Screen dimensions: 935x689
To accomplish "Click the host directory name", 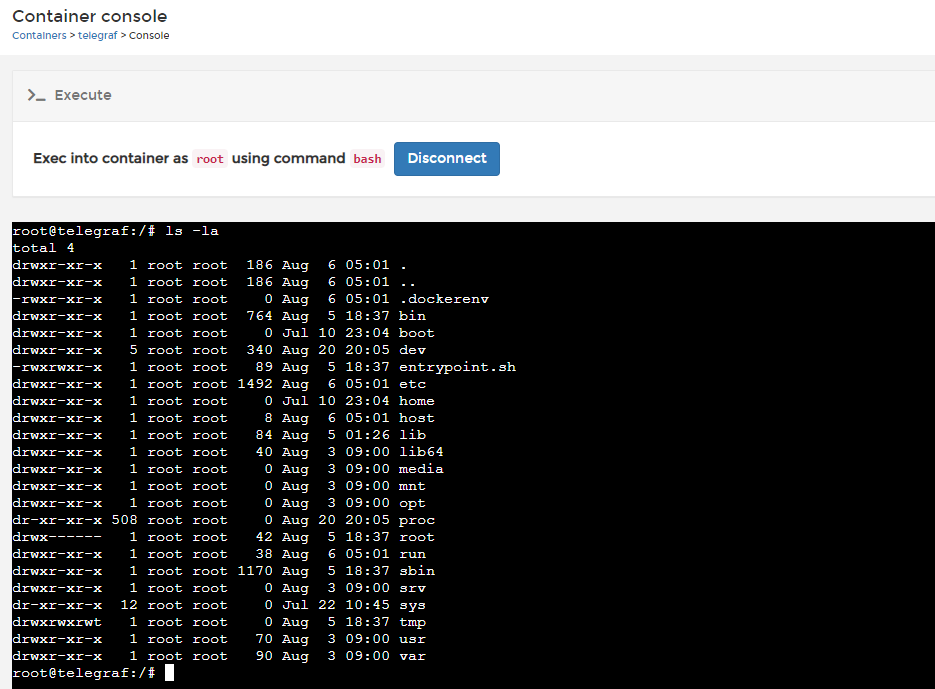I will [417, 418].
